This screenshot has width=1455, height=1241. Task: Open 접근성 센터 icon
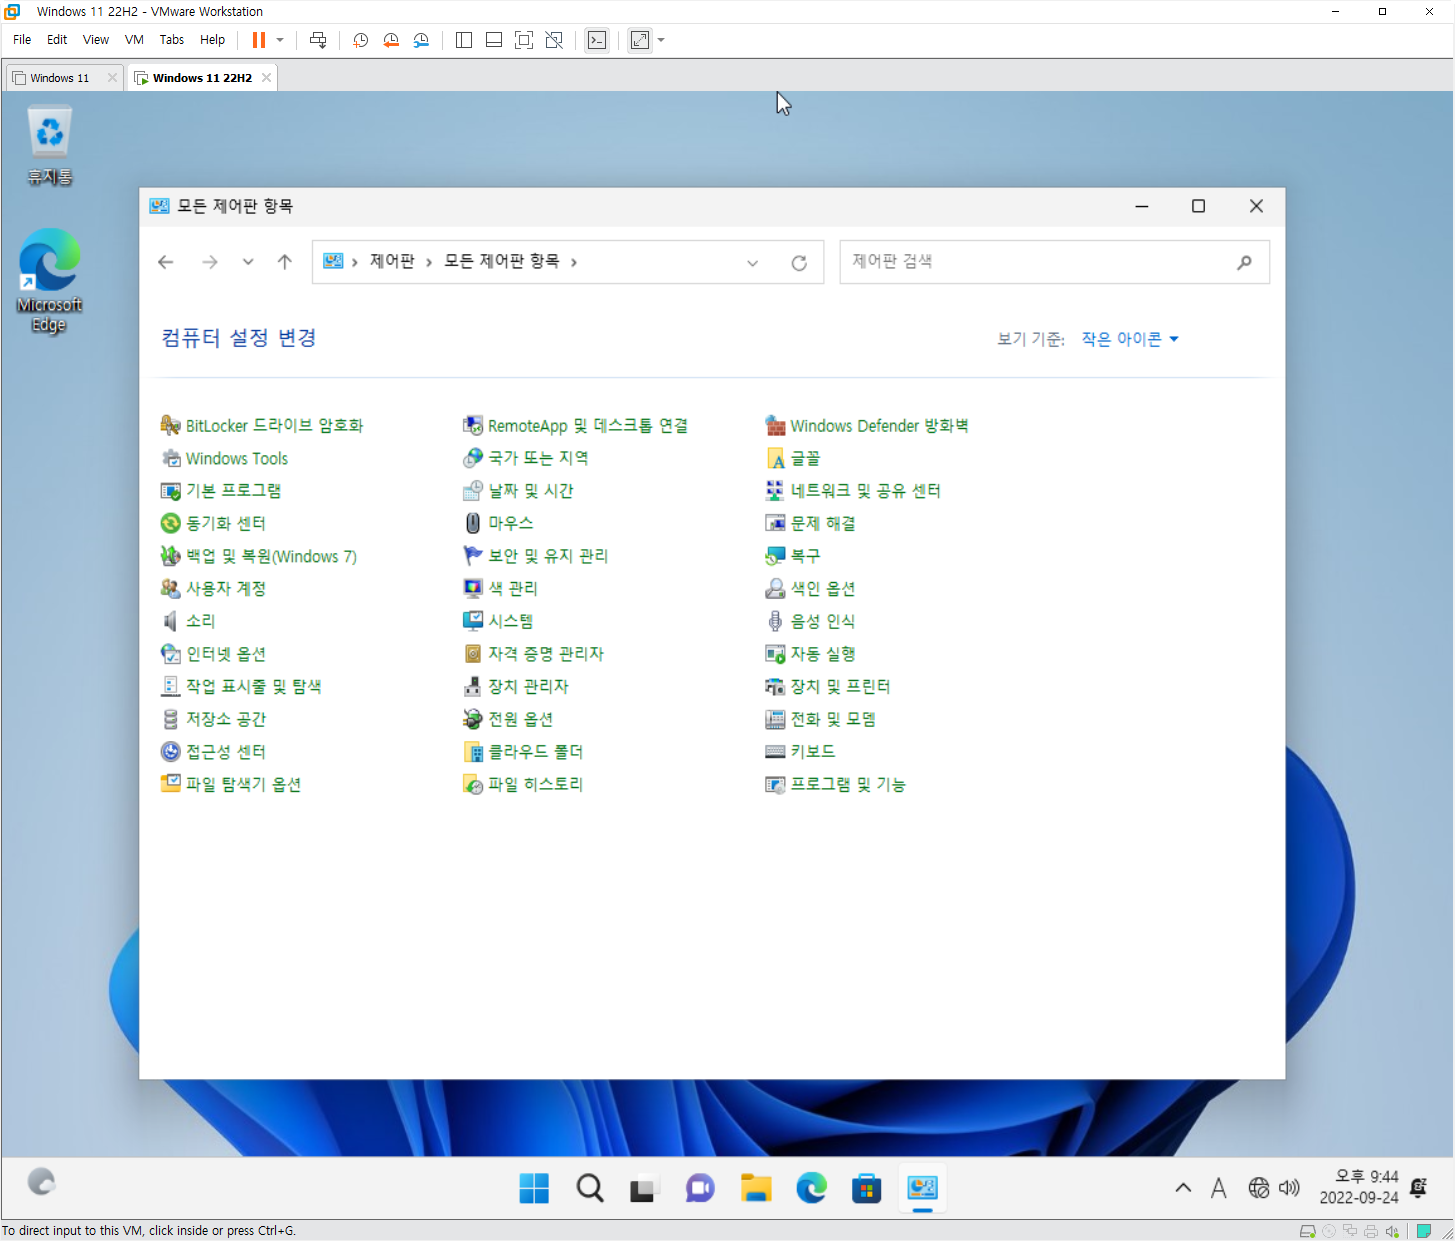coord(170,752)
